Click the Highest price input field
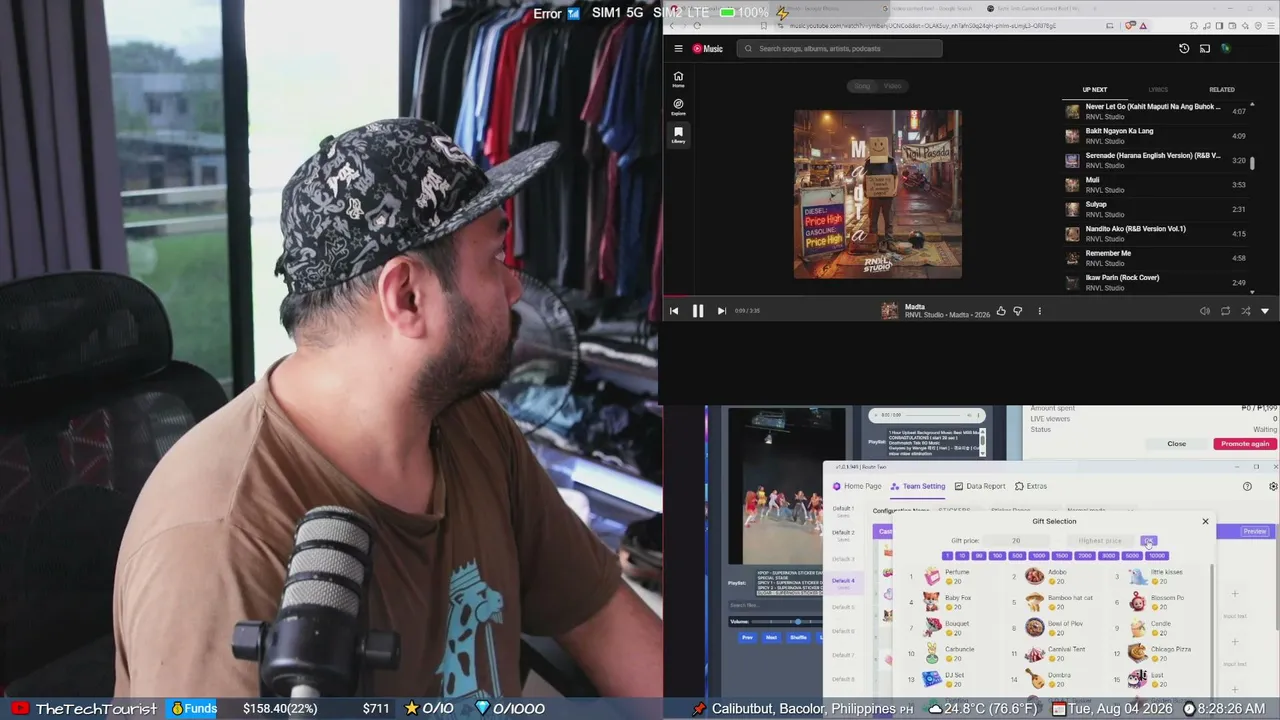 (1100, 541)
